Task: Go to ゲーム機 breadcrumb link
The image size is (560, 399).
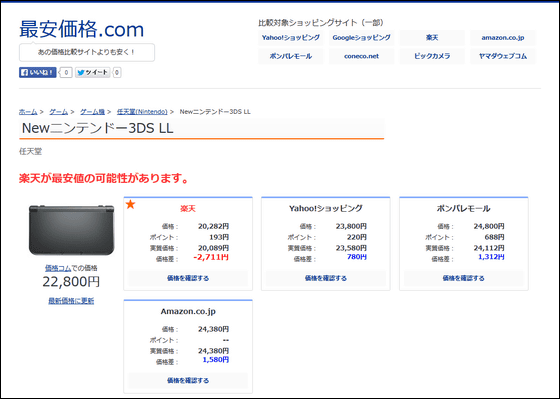Action: (x=92, y=112)
